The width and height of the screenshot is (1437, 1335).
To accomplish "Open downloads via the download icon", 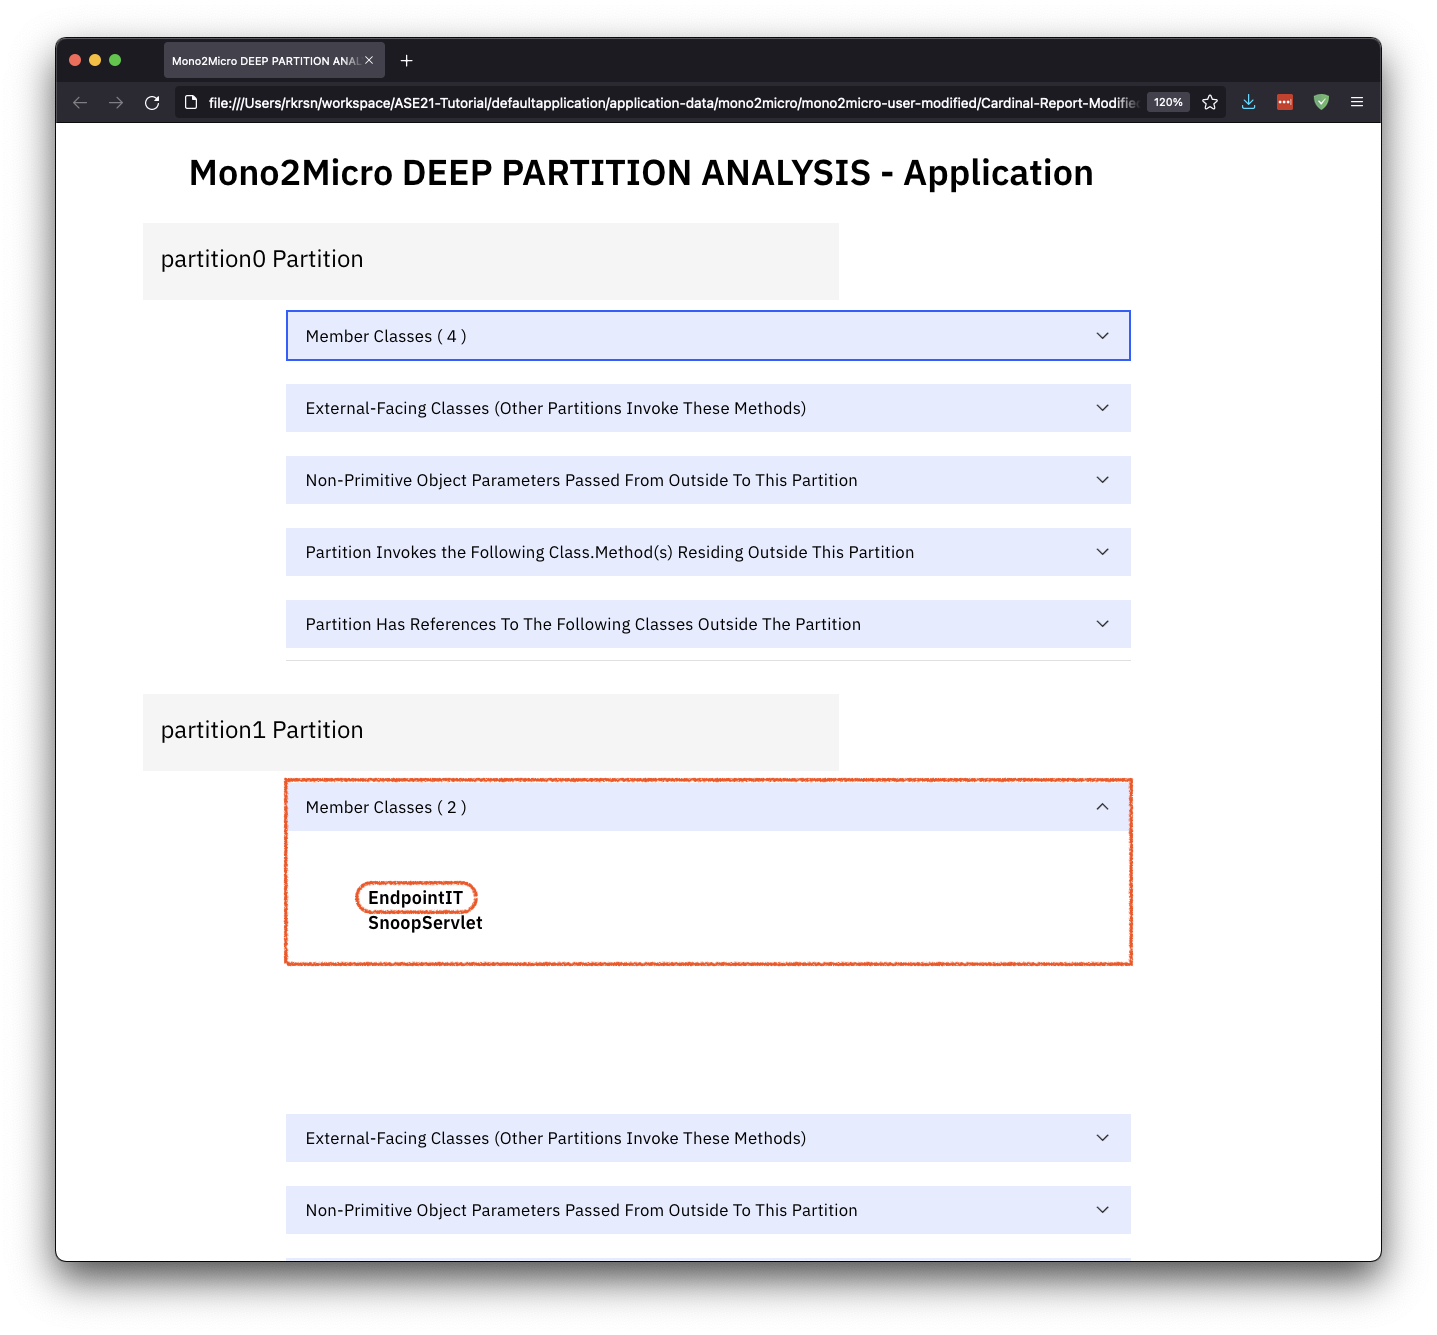I will (x=1248, y=101).
